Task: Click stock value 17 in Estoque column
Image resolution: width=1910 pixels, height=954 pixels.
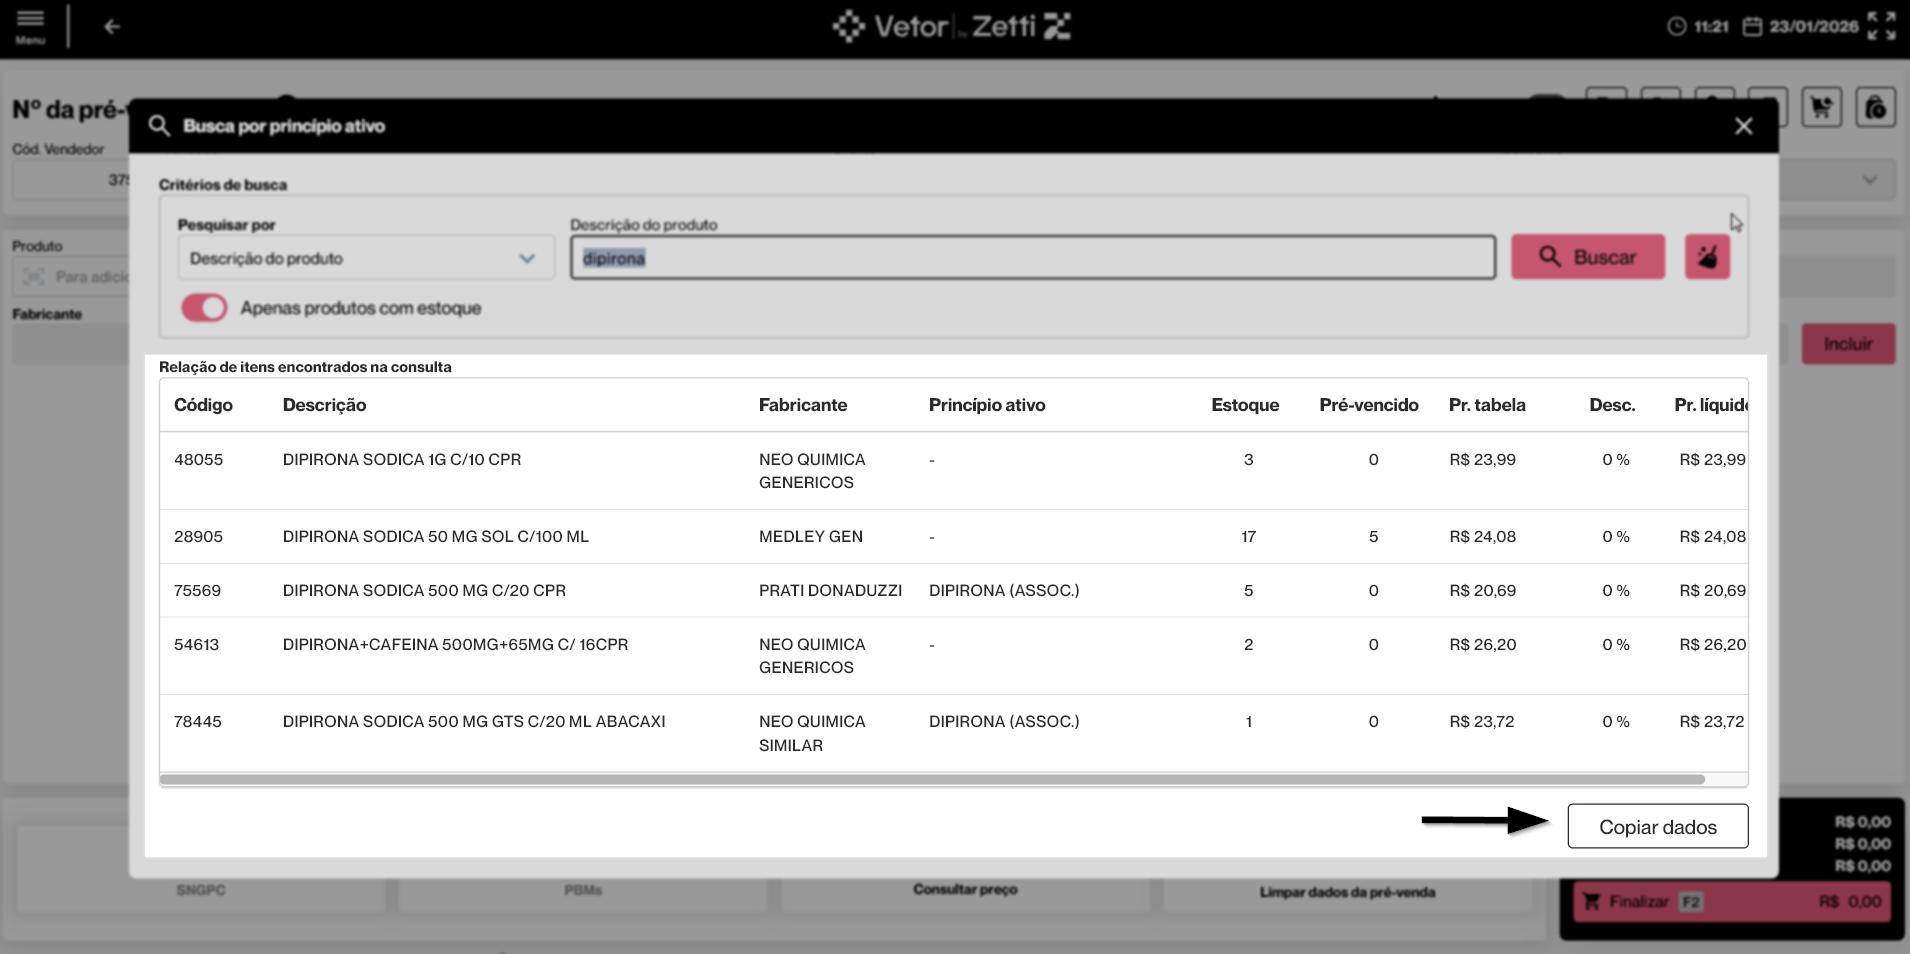Action: coord(1248,537)
